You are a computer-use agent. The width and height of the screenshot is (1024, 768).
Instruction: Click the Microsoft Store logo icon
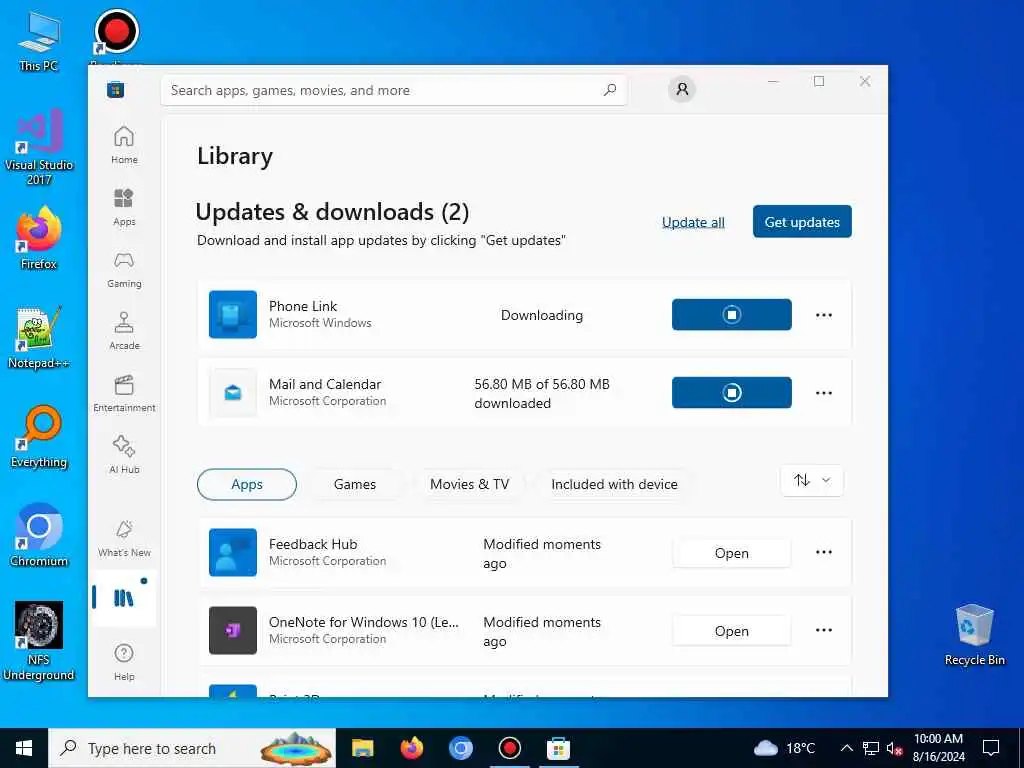[116, 89]
